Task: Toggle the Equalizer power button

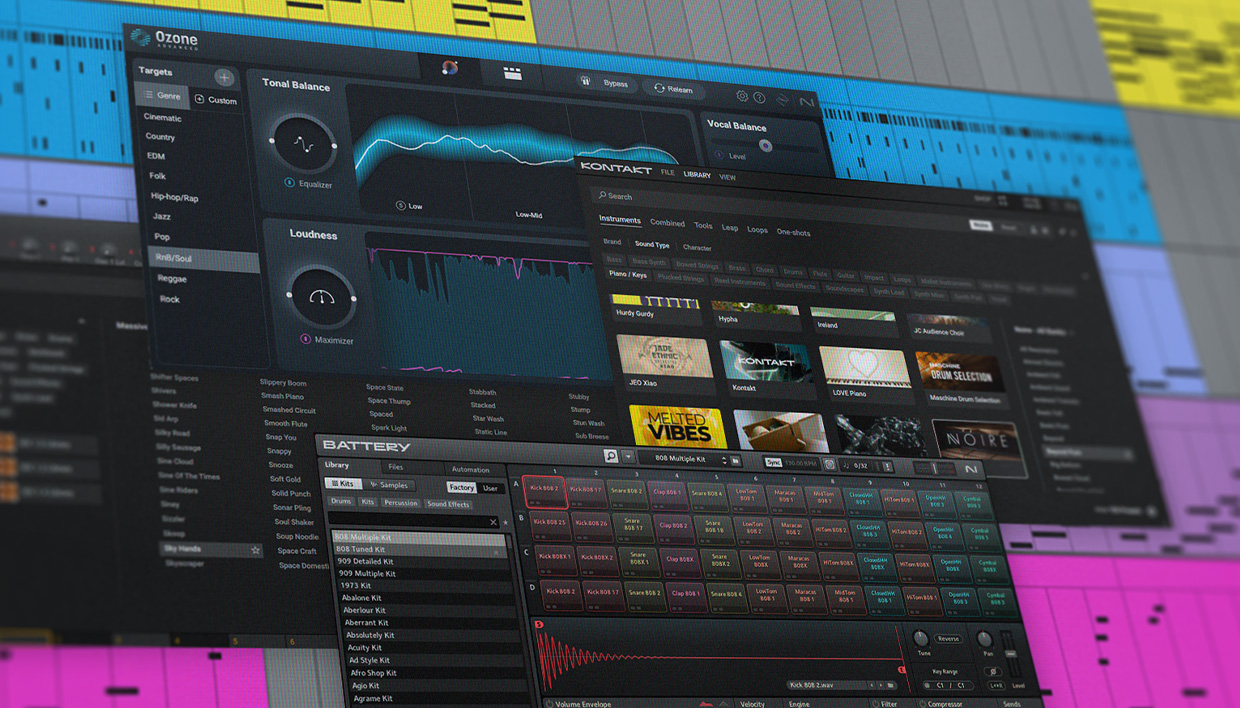Action: pos(289,183)
